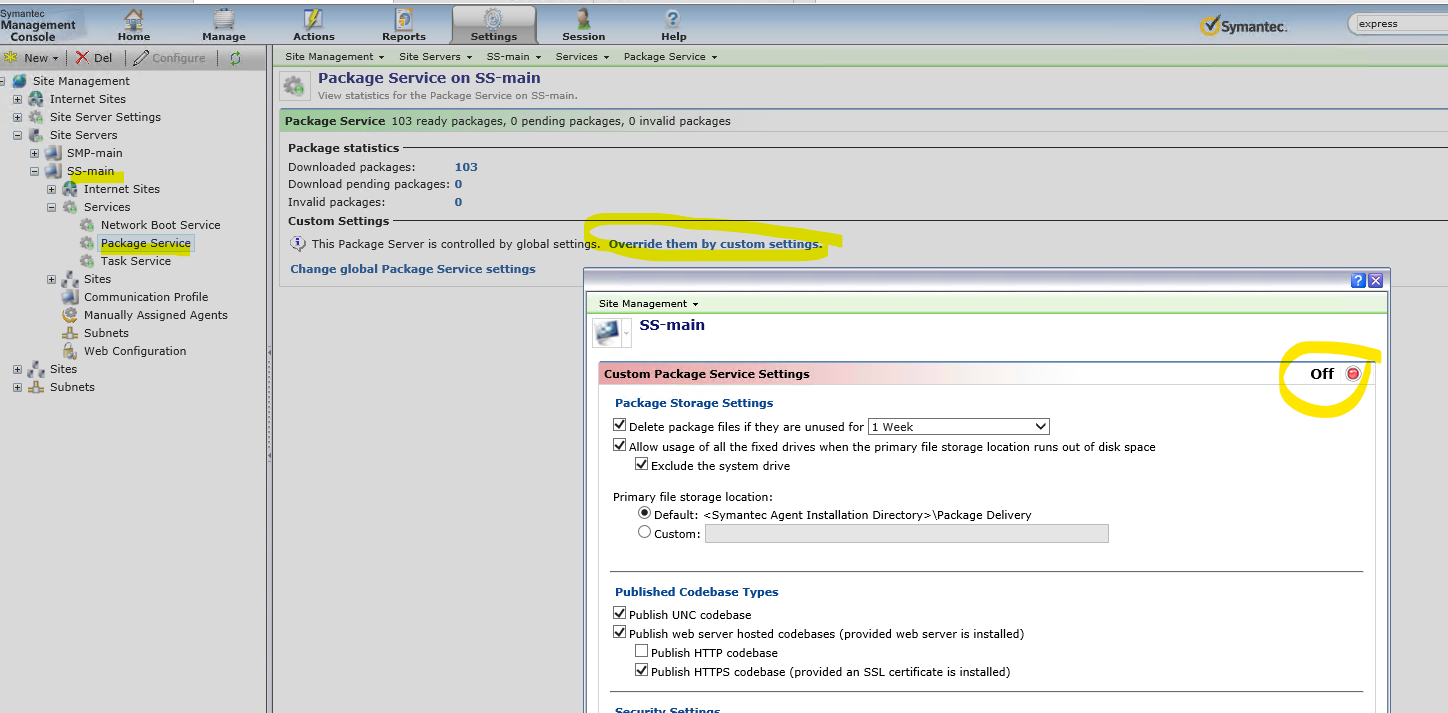The height and width of the screenshot is (713, 1448).
Task: Open the Help menu icon
Action: click(x=673, y=19)
